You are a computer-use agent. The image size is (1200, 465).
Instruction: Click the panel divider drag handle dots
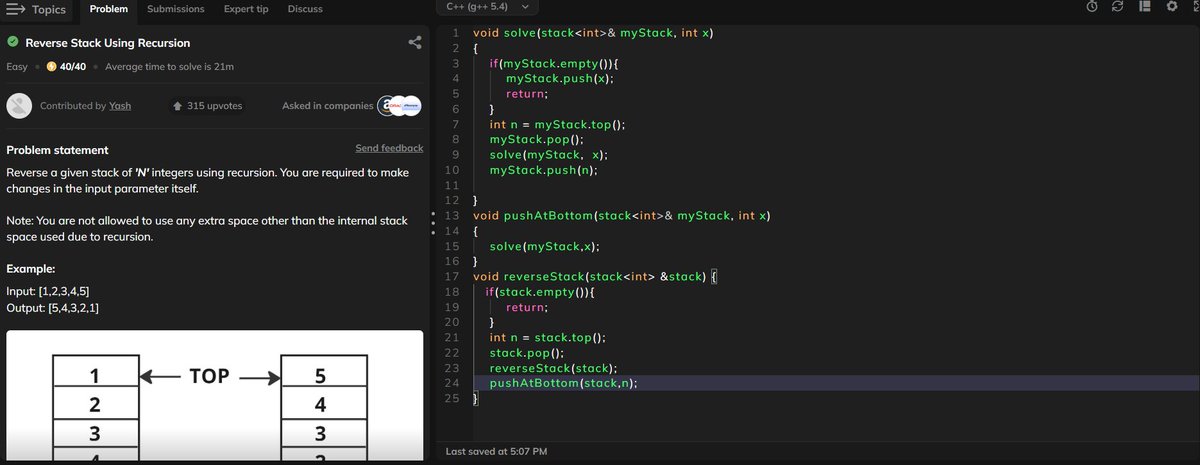432,224
